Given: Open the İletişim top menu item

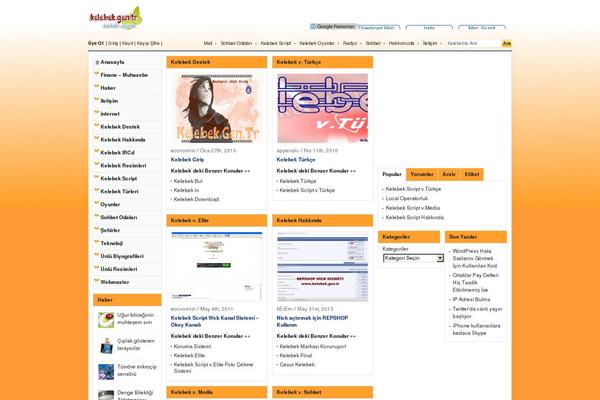Looking at the screenshot, I should [x=430, y=43].
